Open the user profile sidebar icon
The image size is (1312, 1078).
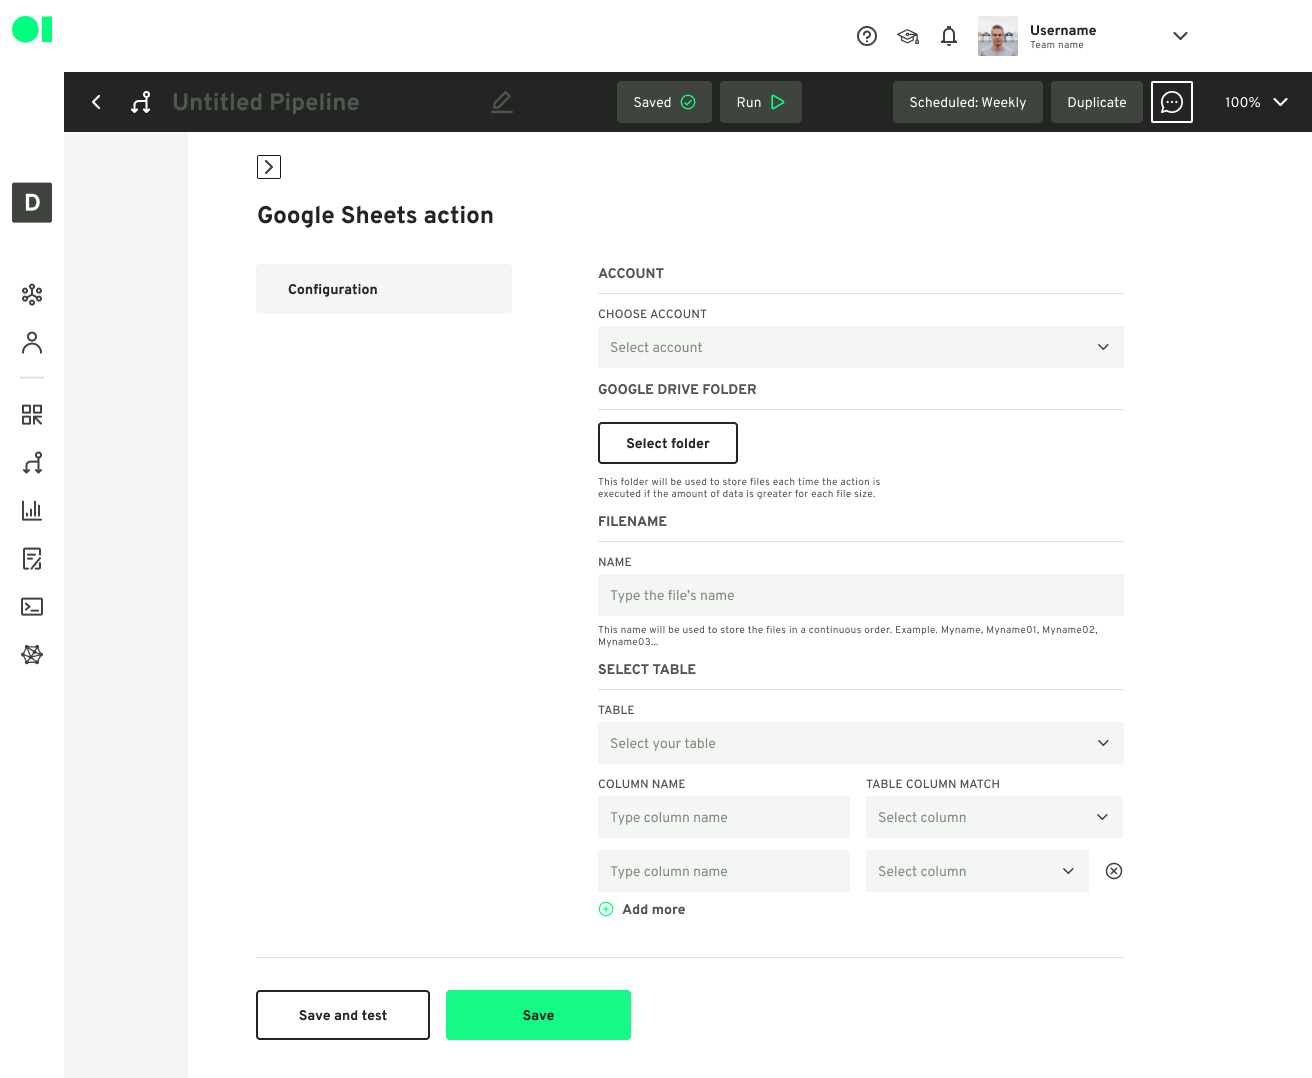click(x=32, y=343)
